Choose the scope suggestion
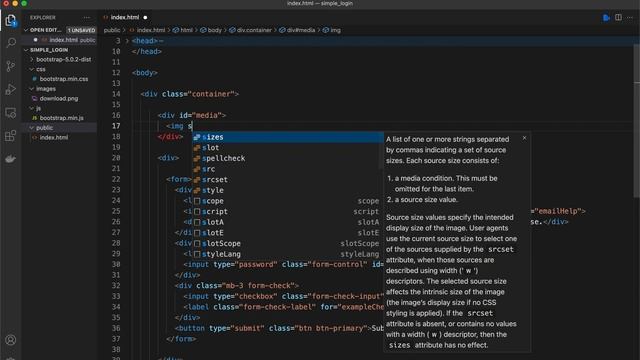640x360 pixels. (x=288, y=201)
